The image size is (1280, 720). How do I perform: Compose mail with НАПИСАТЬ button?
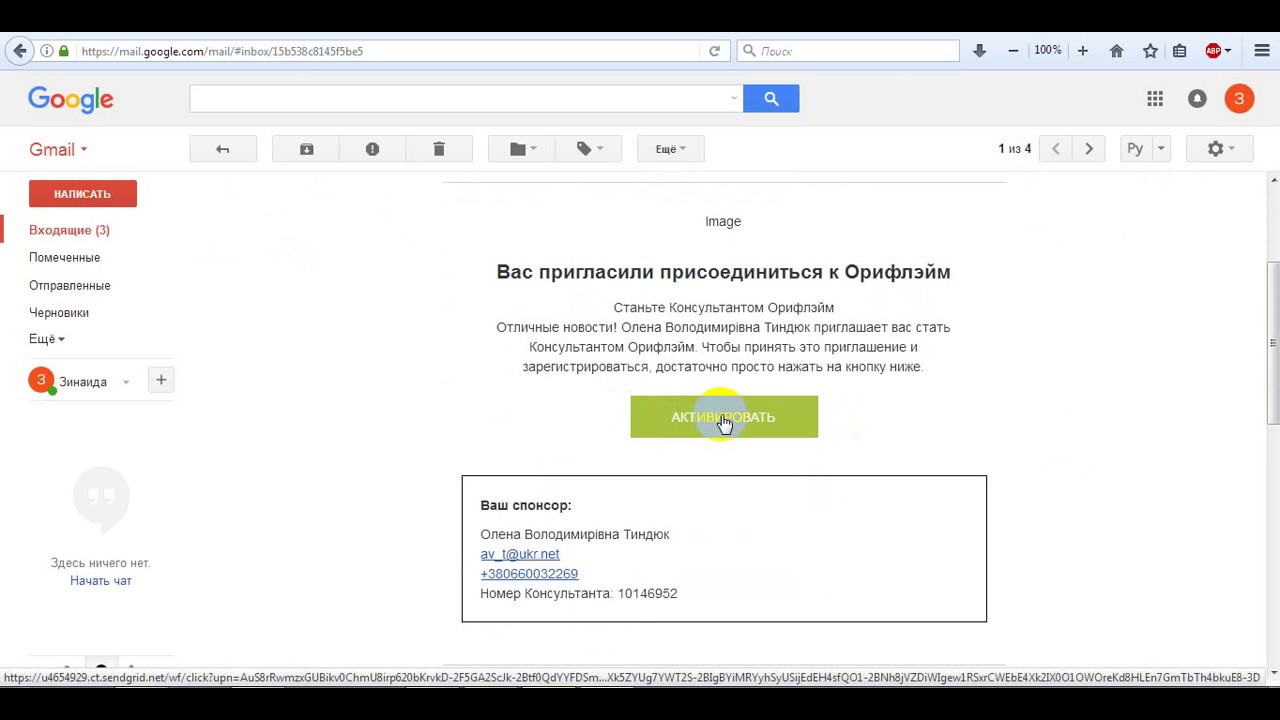(x=83, y=194)
